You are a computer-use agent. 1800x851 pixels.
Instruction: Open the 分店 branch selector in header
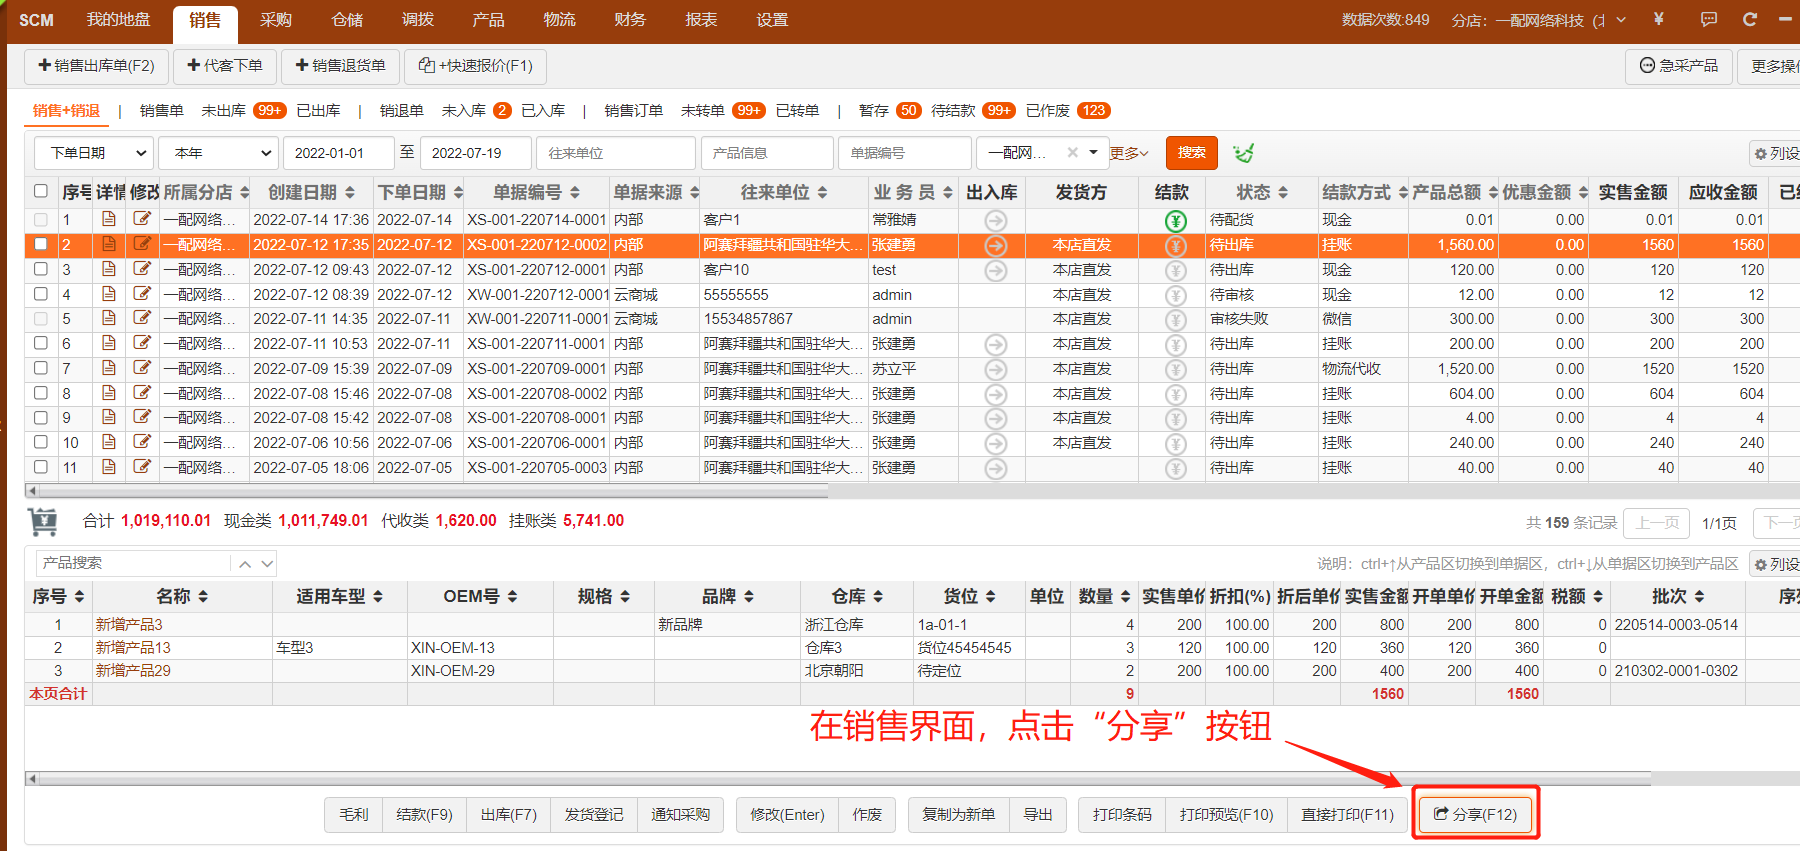(x=1539, y=20)
